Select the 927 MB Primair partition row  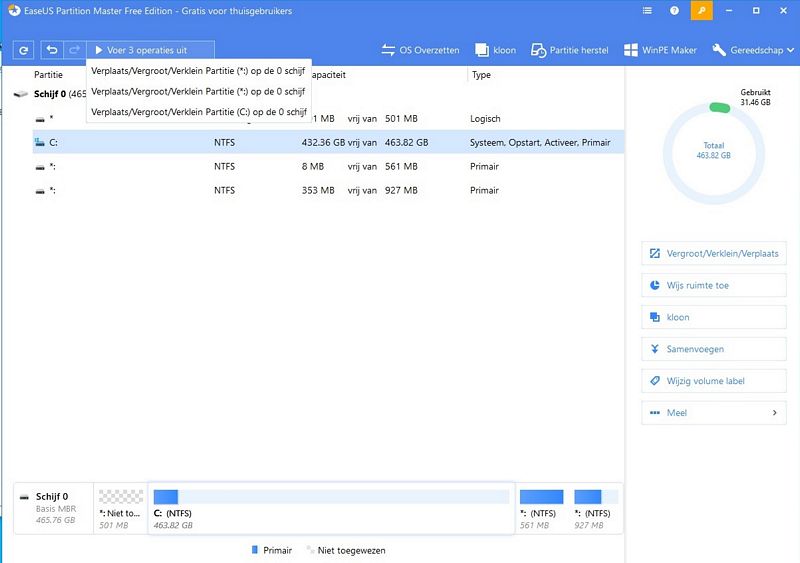pos(329,190)
